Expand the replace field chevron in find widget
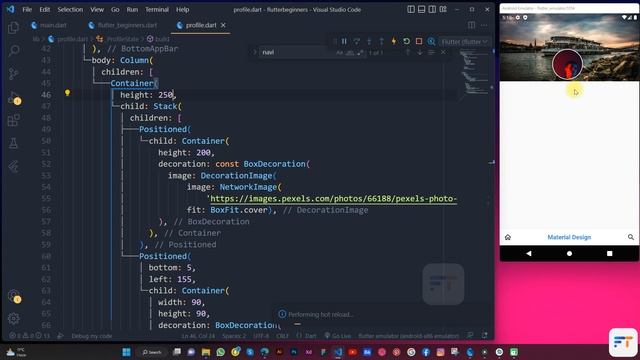Viewport: 640px width, 360px height. point(255,52)
